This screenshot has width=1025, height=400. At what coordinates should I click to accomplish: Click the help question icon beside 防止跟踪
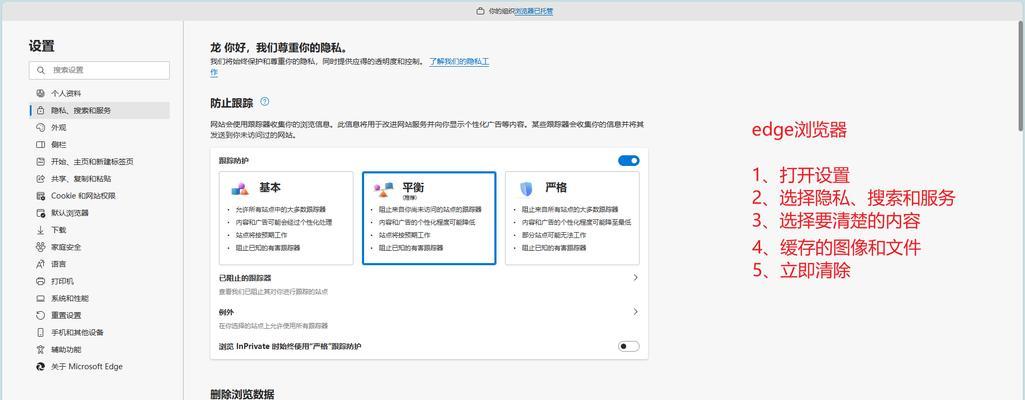coord(265,101)
